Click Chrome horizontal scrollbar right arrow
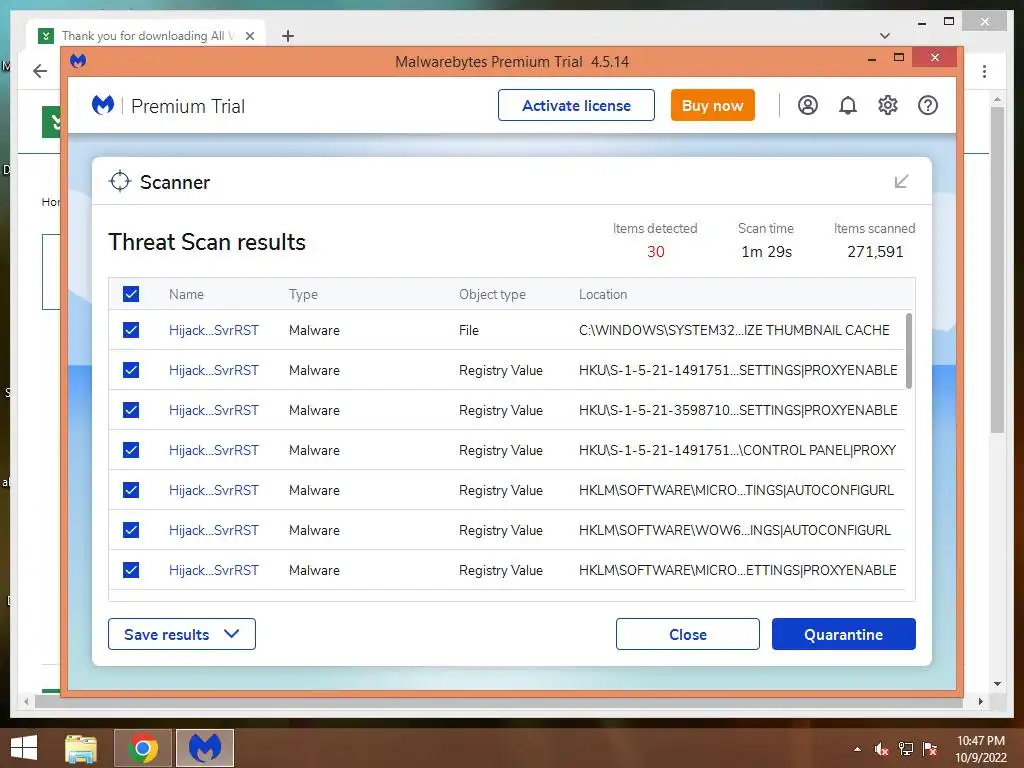This screenshot has width=1024, height=768. (980, 701)
